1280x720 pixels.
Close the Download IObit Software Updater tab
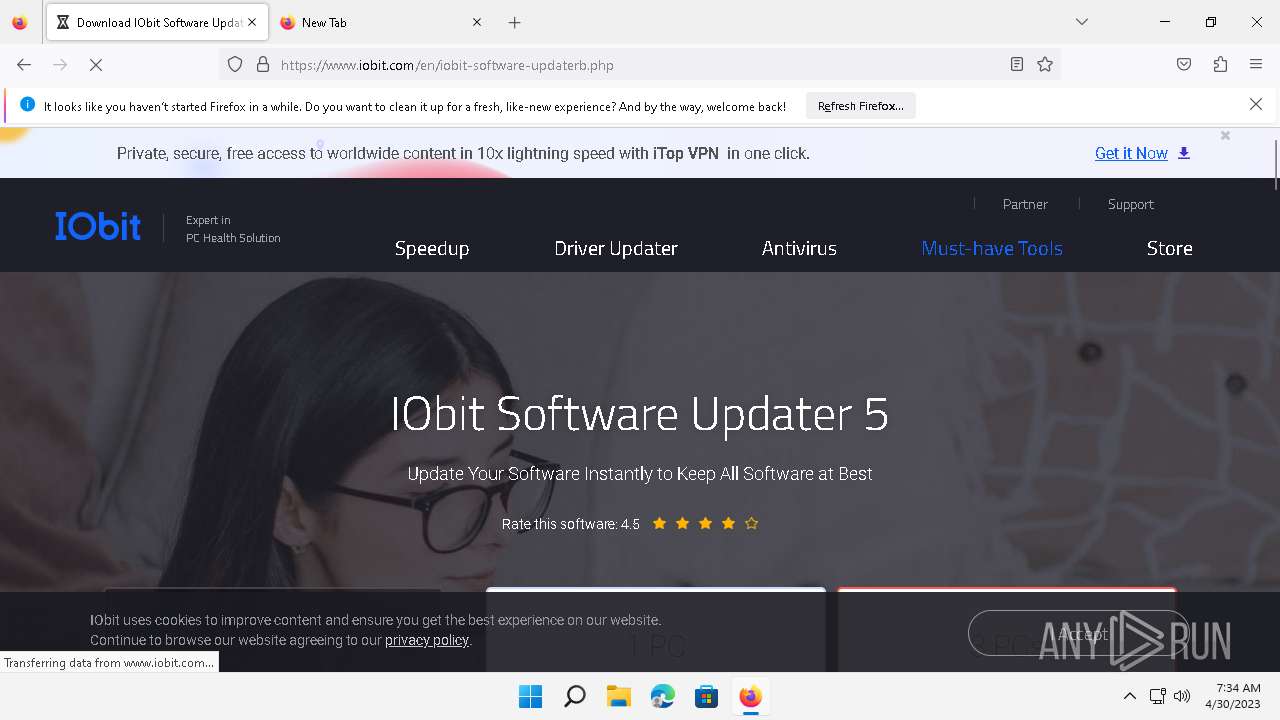click(x=252, y=22)
